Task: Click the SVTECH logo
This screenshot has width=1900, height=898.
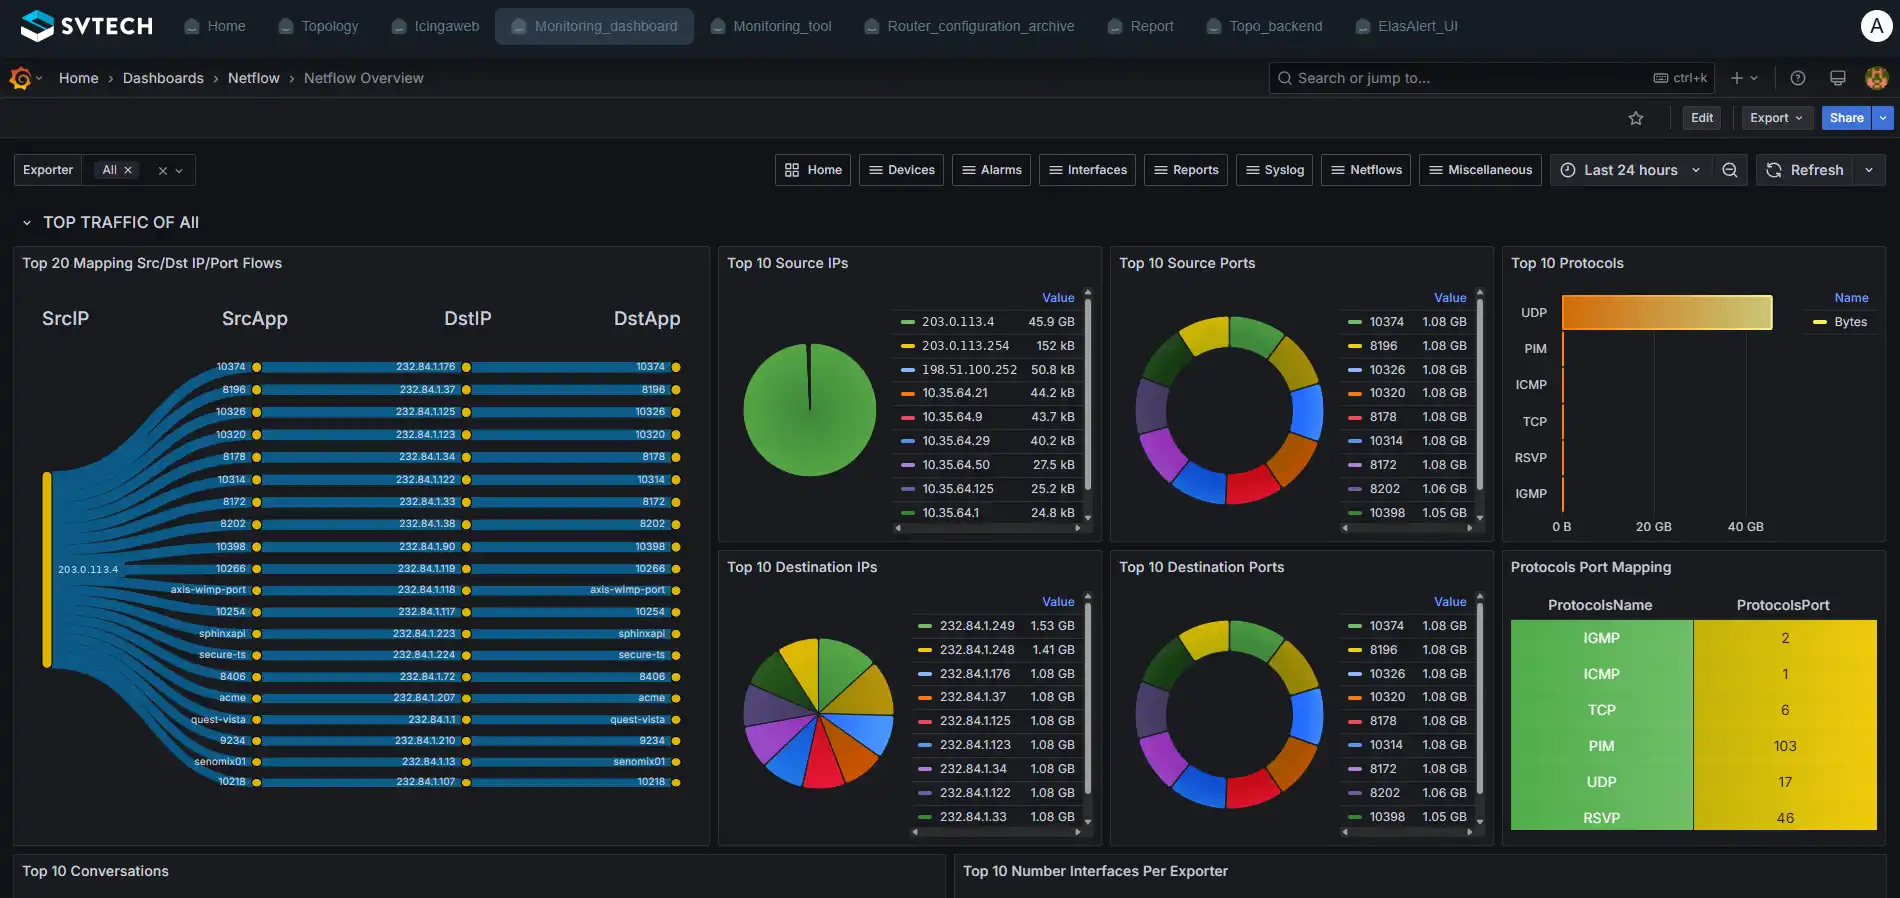Action: pos(87,26)
